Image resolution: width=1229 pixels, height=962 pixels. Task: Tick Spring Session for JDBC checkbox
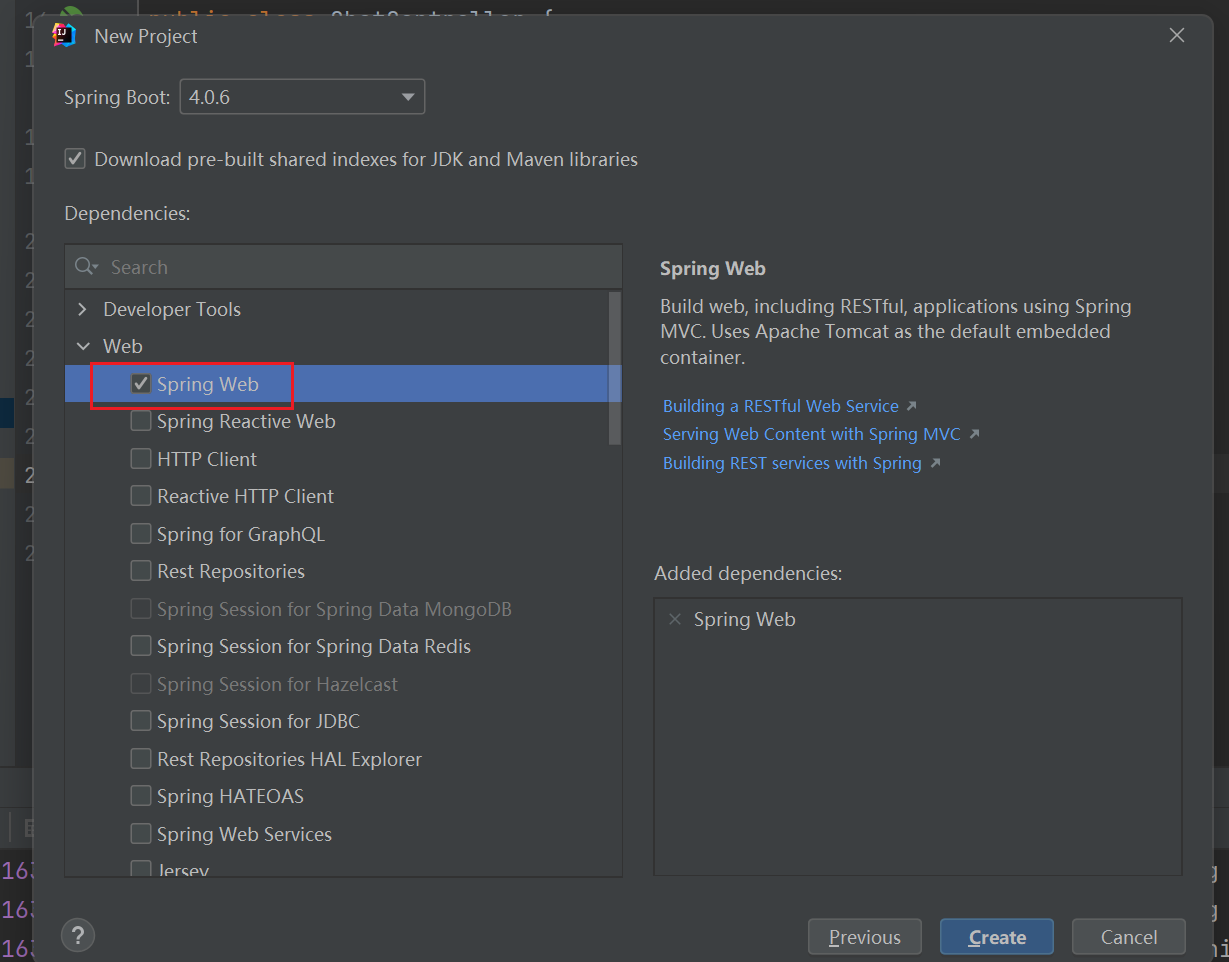point(141,721)
